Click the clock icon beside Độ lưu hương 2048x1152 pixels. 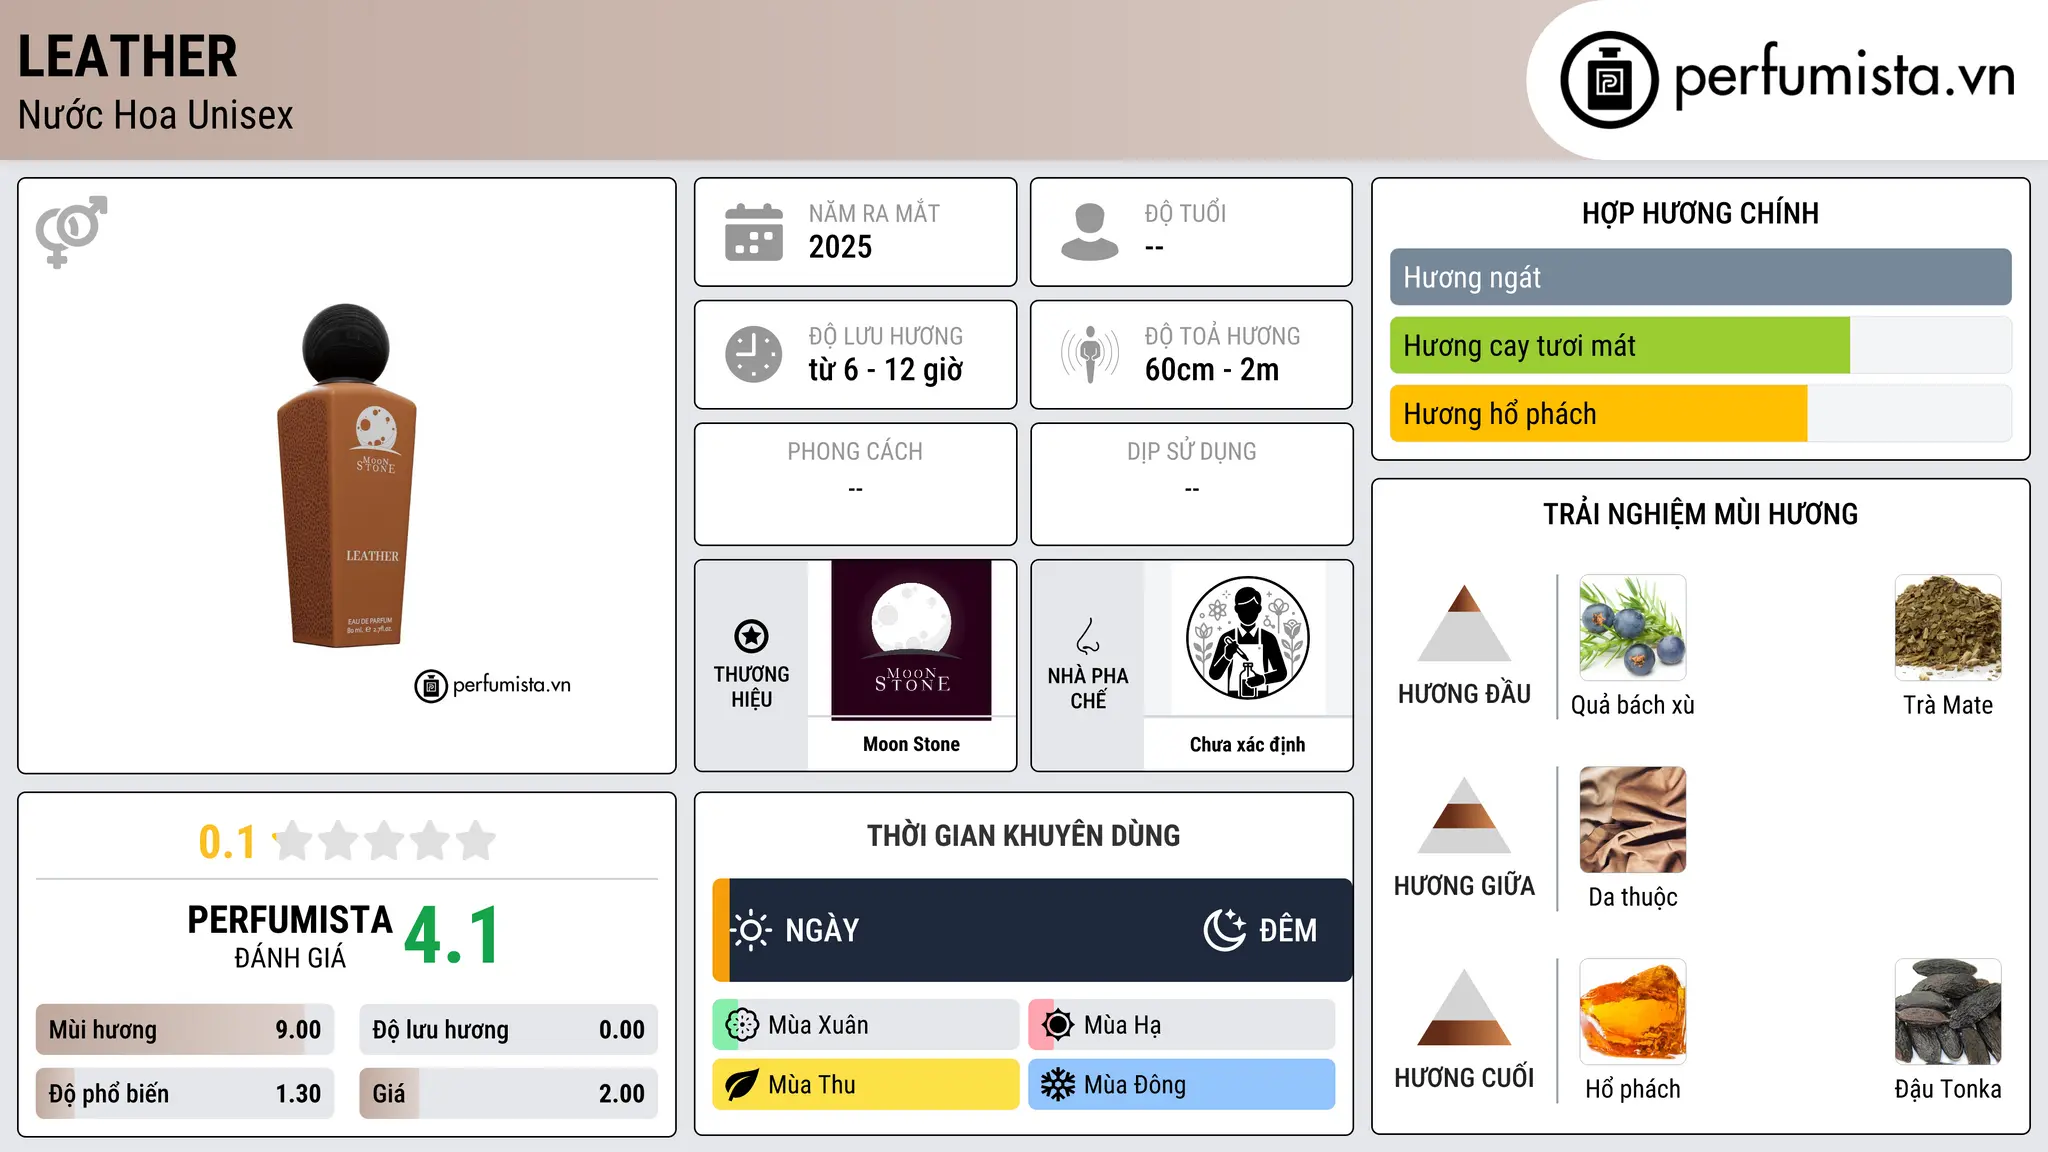[754, 354]
